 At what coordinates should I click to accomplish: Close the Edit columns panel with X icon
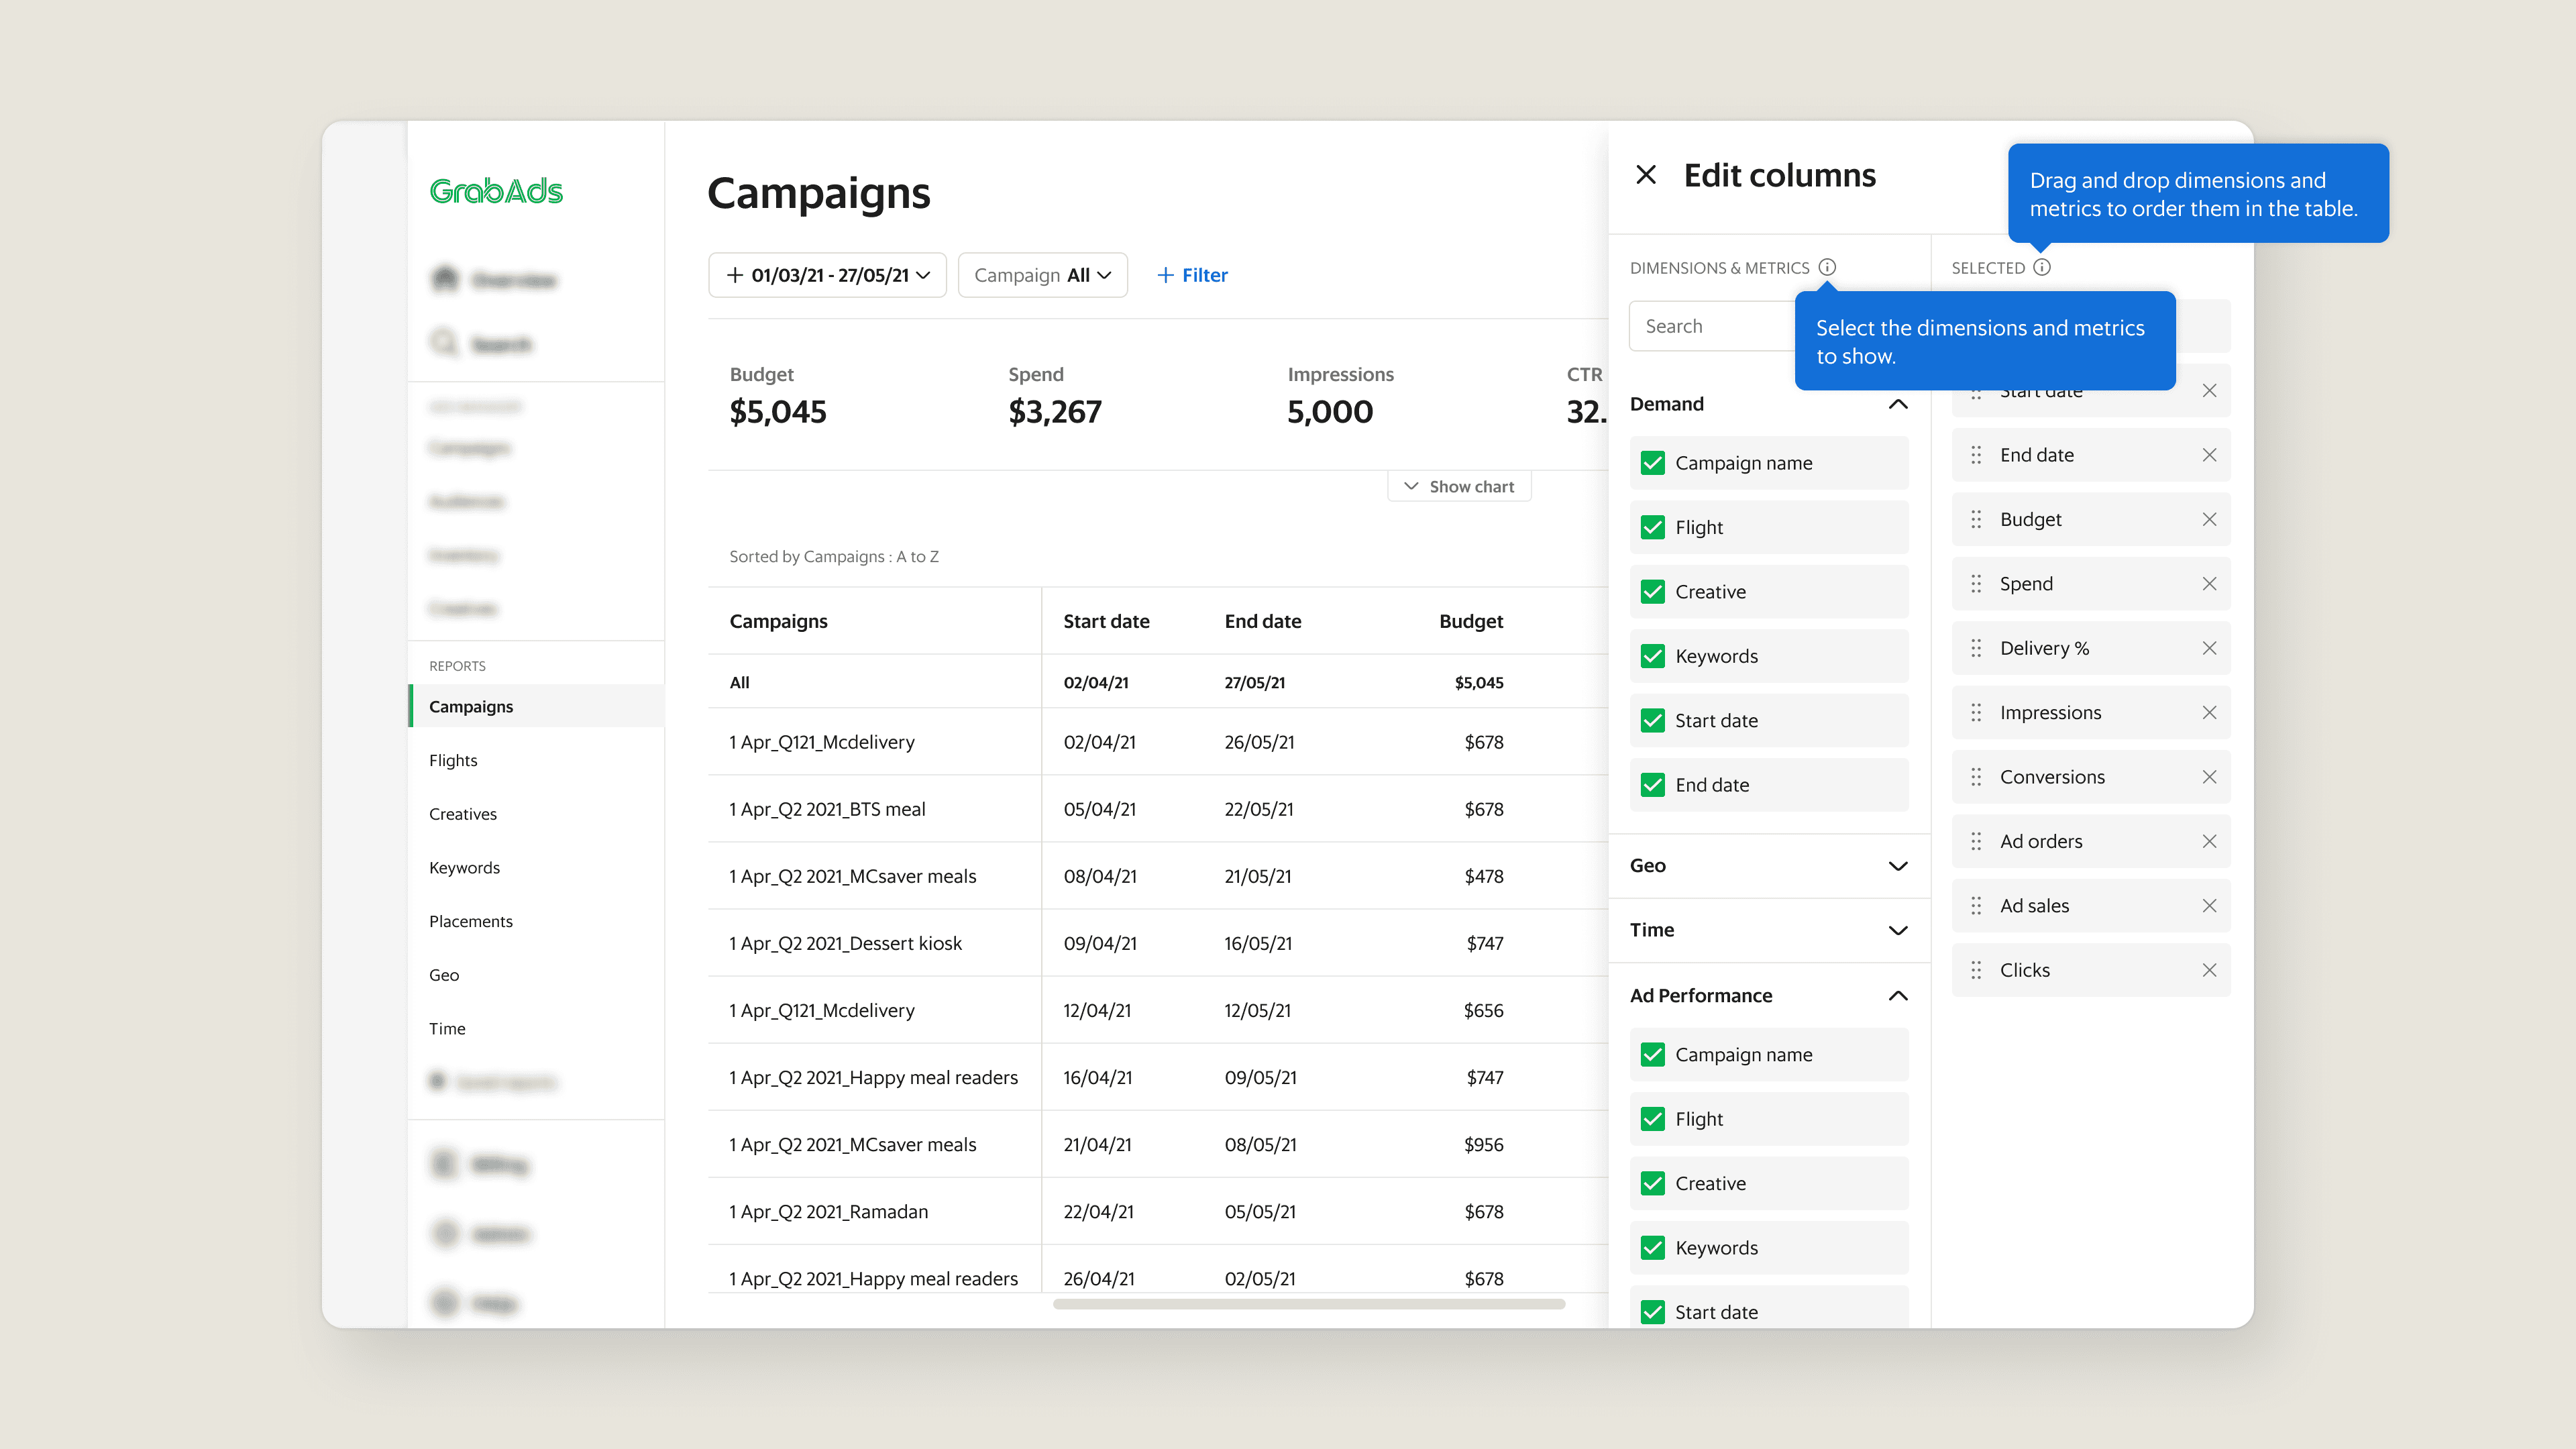click(x=1645, y=175)
